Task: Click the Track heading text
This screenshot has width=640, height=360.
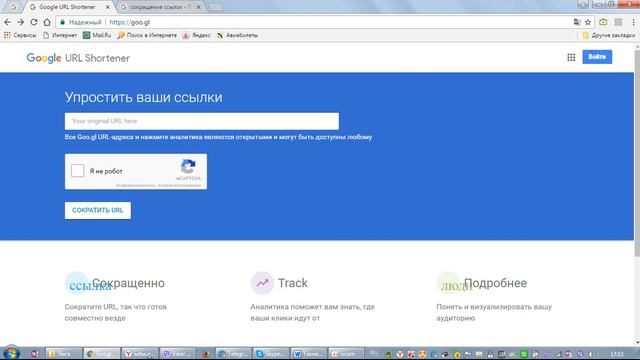Action: (x=293, y=283)
